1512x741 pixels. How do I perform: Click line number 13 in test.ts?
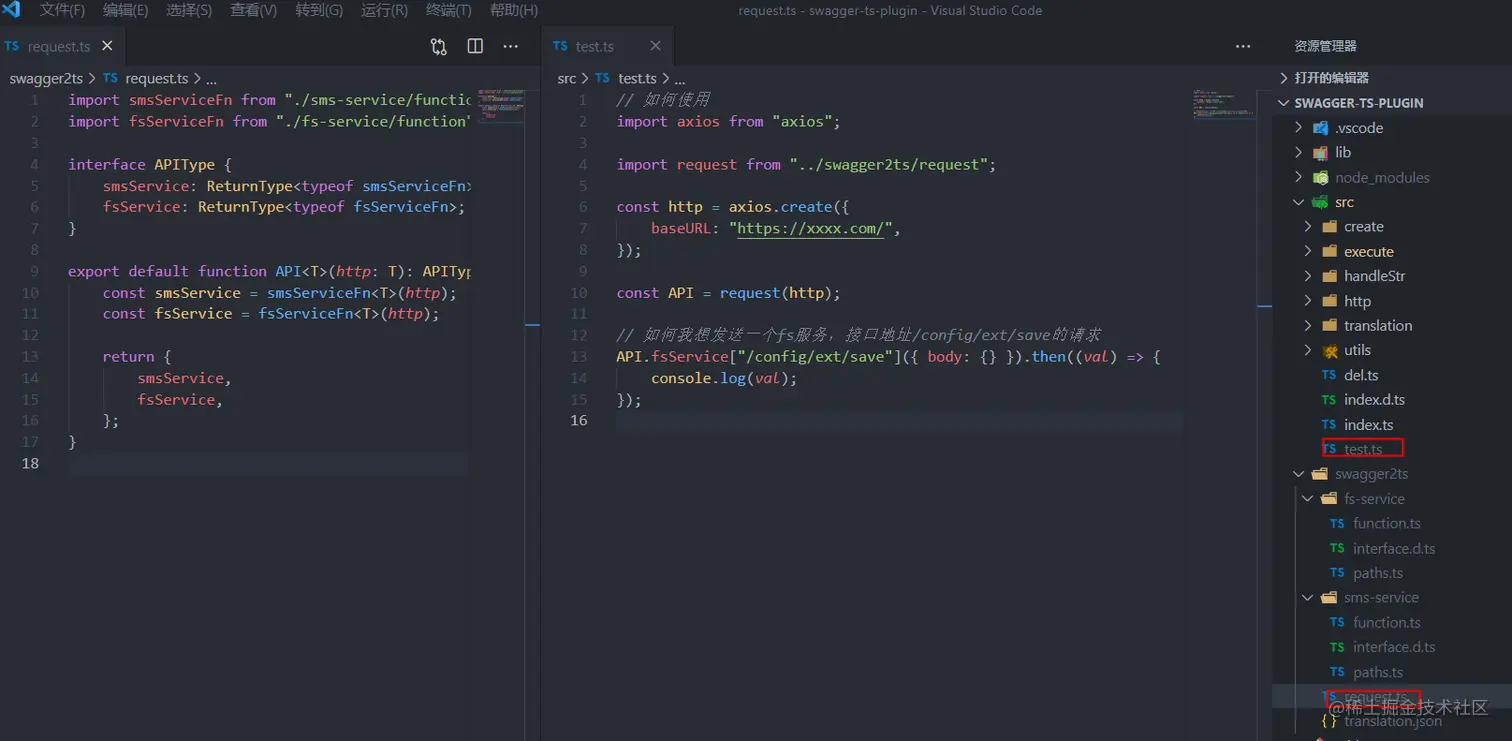pyautogui.click(x=579, y=357)
